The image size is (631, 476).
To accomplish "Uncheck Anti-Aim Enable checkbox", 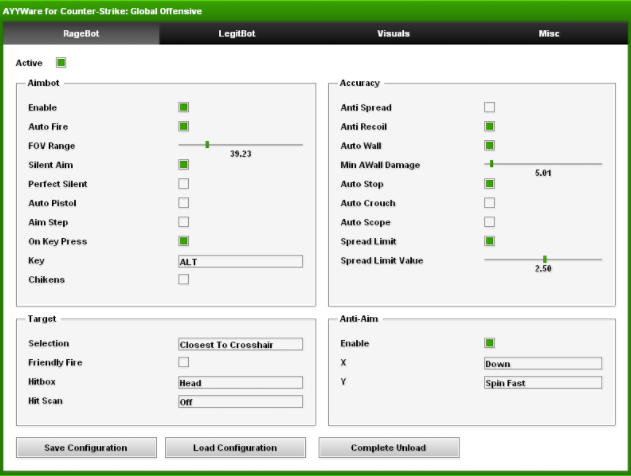I will coord(489,343).
